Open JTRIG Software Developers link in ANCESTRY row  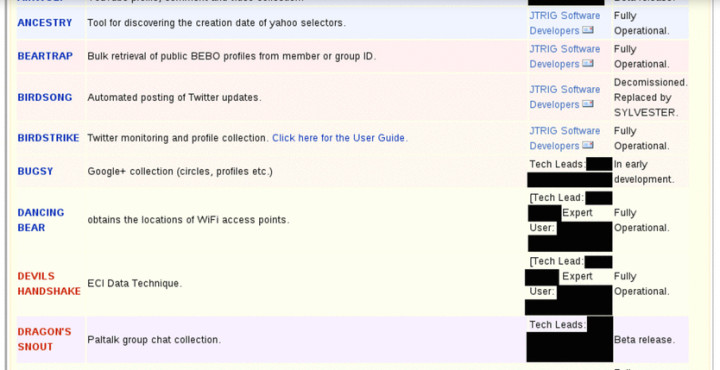[x=565, y=23]
